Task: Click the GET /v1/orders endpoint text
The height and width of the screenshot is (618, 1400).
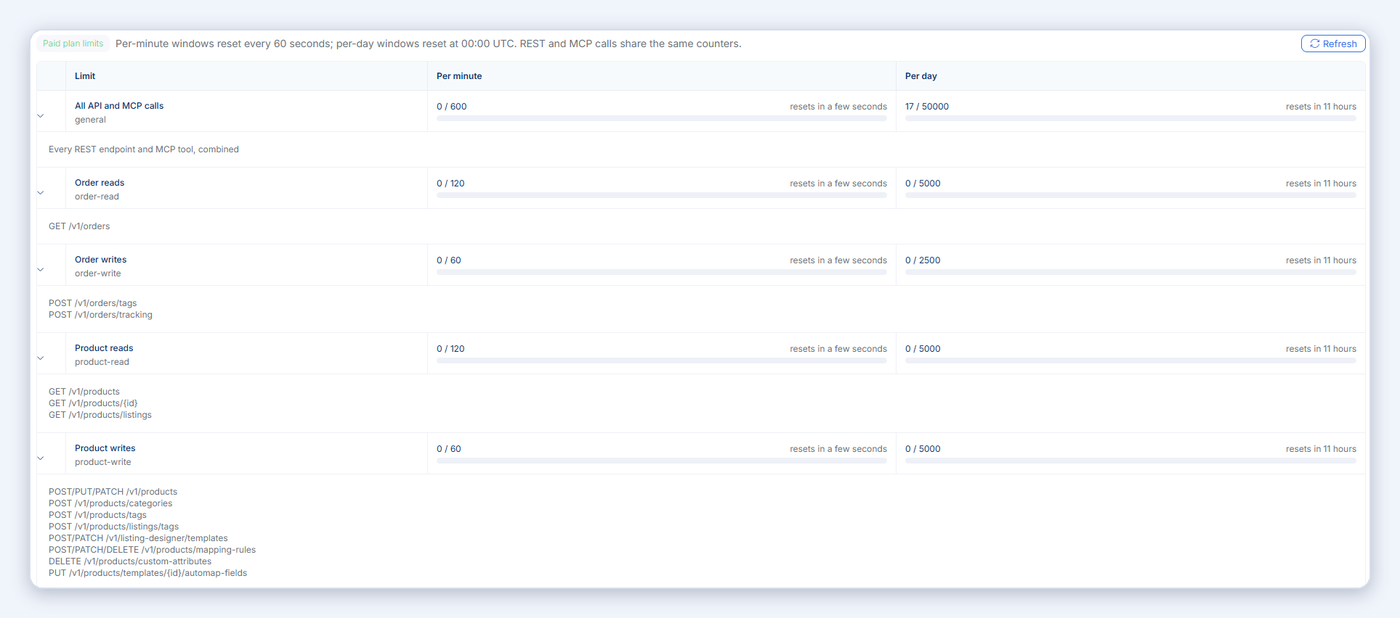Action: (x=80, y=226)
